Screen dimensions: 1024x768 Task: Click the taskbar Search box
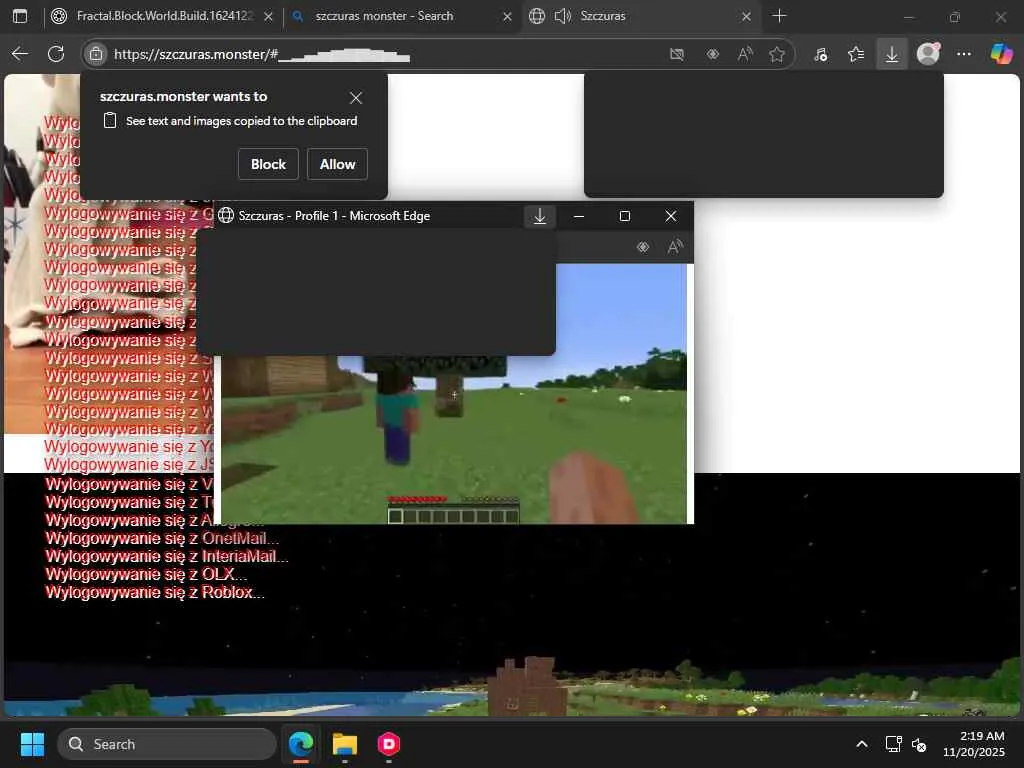click(x=167, y=744)
